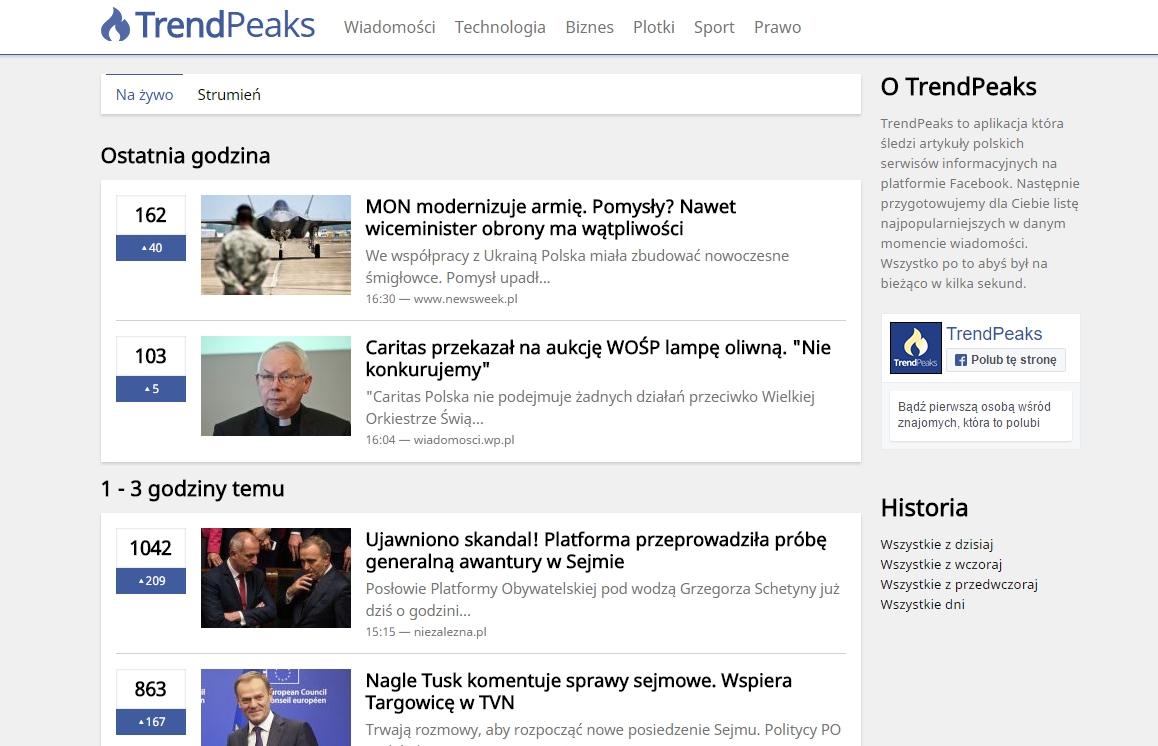Click the Sejm politicians photo thumbnail
The height and width of the screenshot is (746, 1158).
[275, 578]
